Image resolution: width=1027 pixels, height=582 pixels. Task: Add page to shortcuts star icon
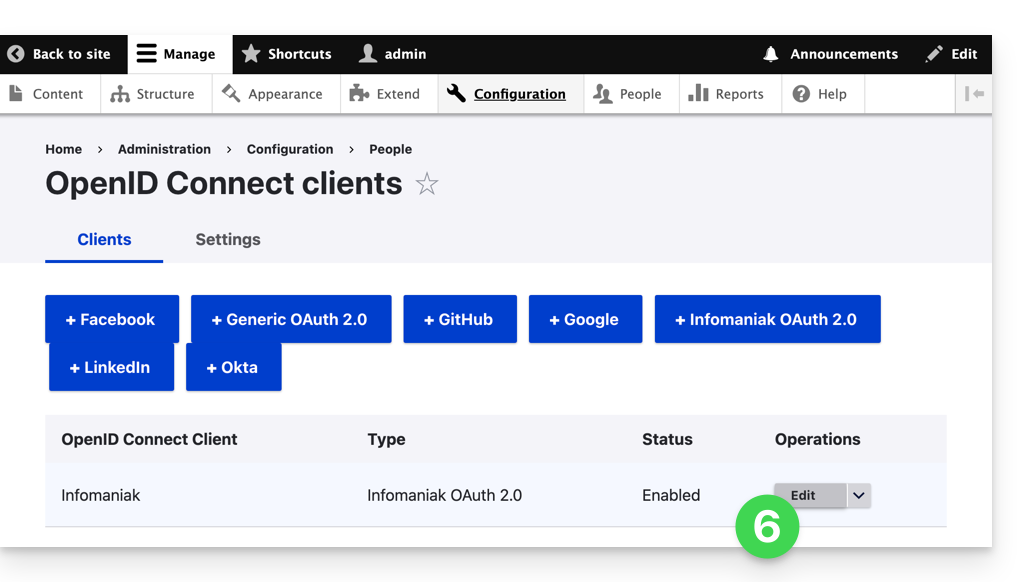pos(426,184)
